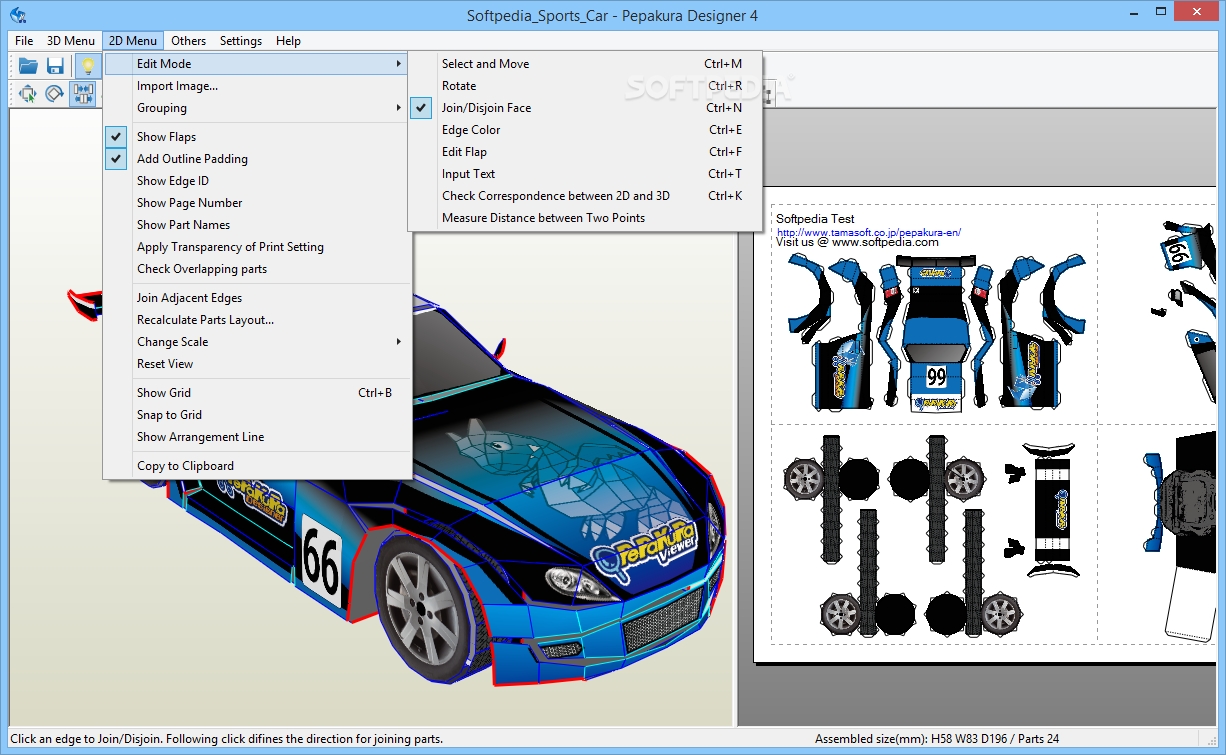Open the Others menu
The width and height of the screenshot is (1226, 755).
[x=188, y=41]
